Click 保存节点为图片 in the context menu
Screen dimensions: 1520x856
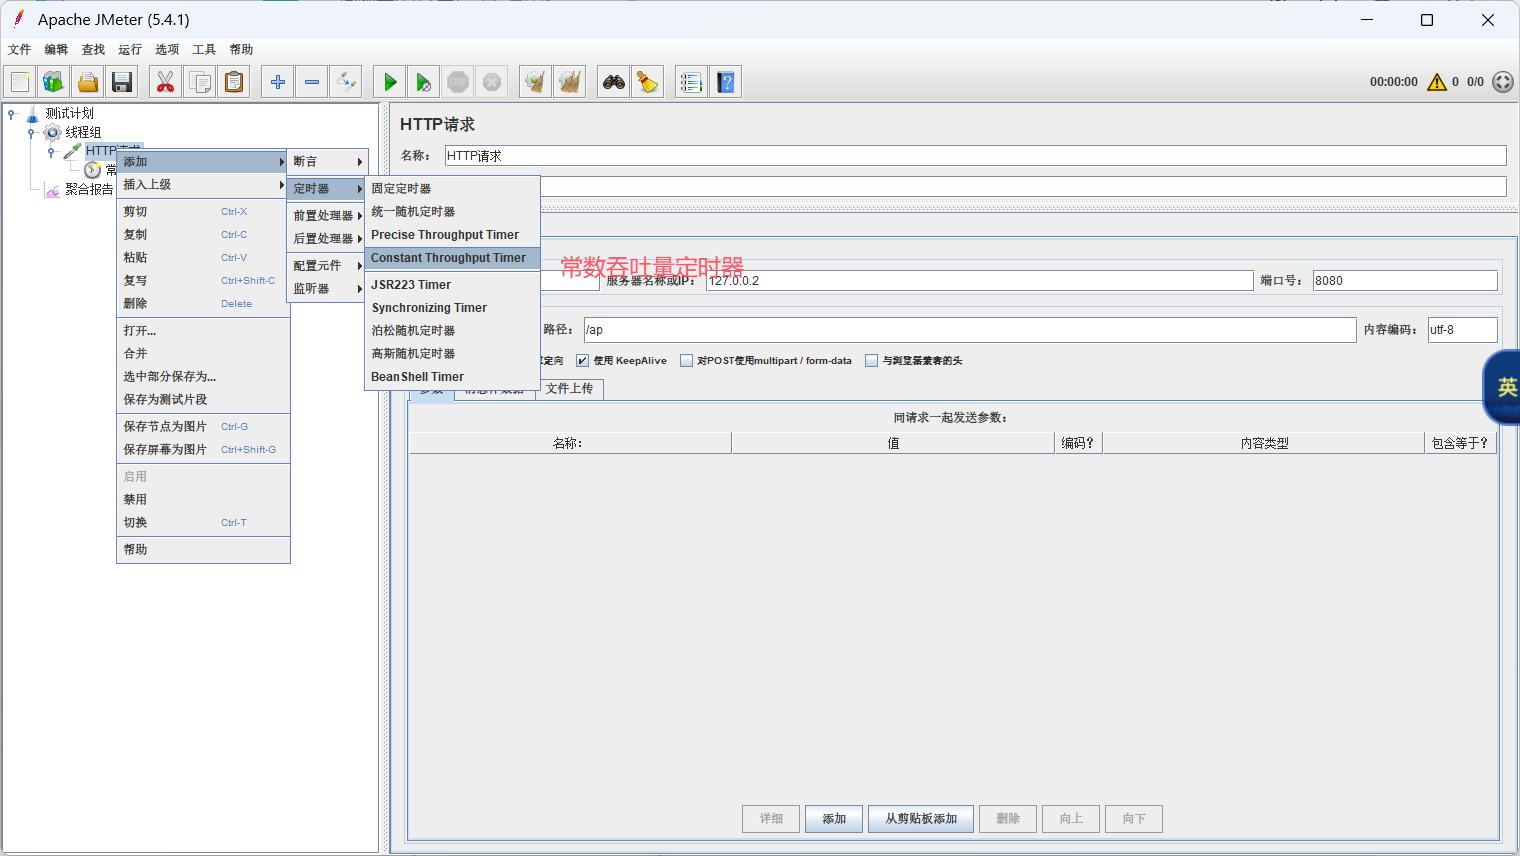tap(203, 427)
